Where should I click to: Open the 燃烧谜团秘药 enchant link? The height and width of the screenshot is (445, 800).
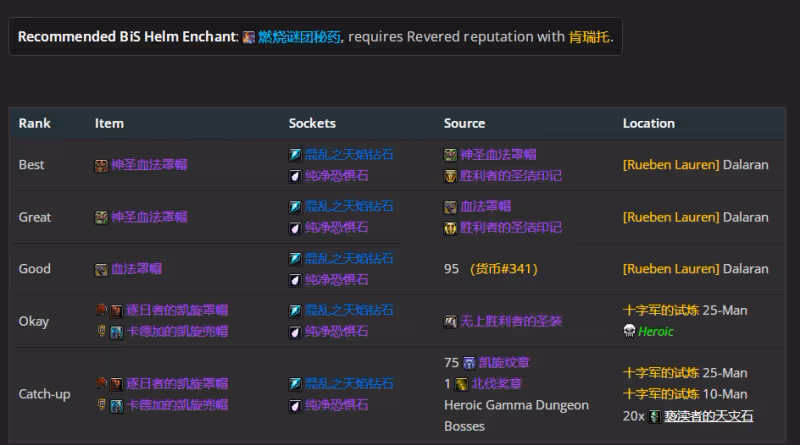299,37
